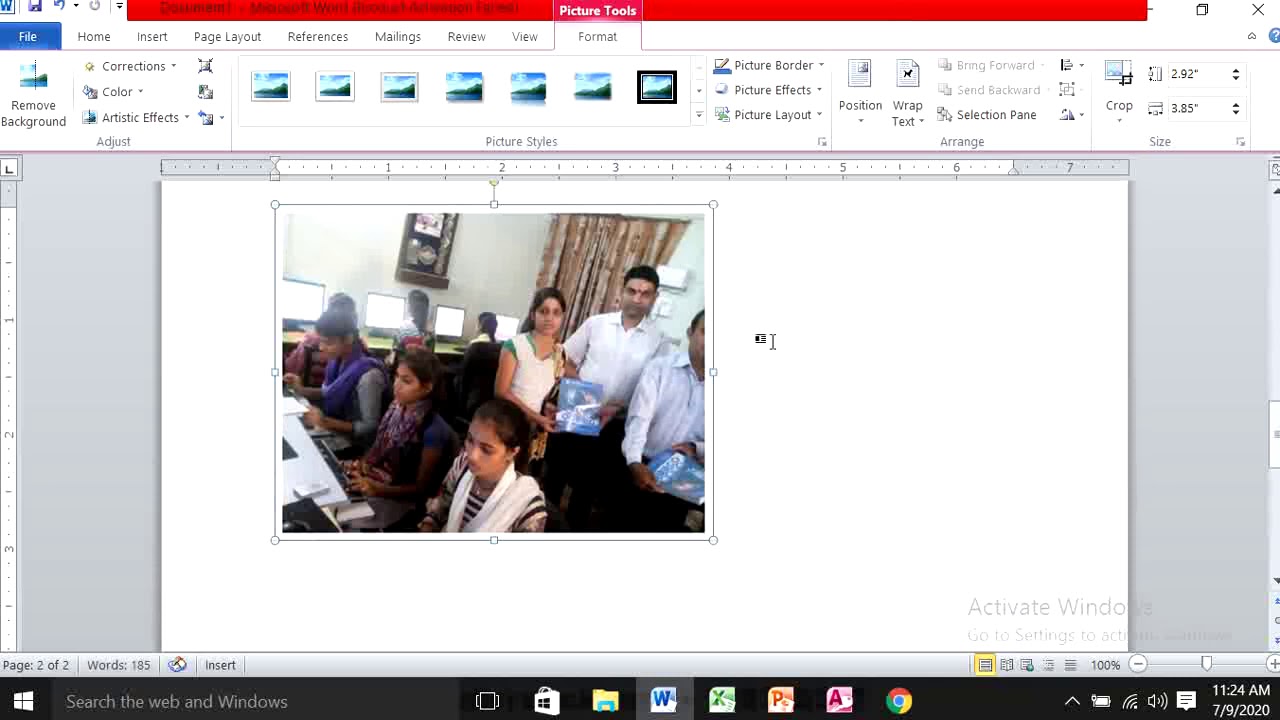
Task: Edit the shape height field 2.92"
Action: pos(1197,74)
